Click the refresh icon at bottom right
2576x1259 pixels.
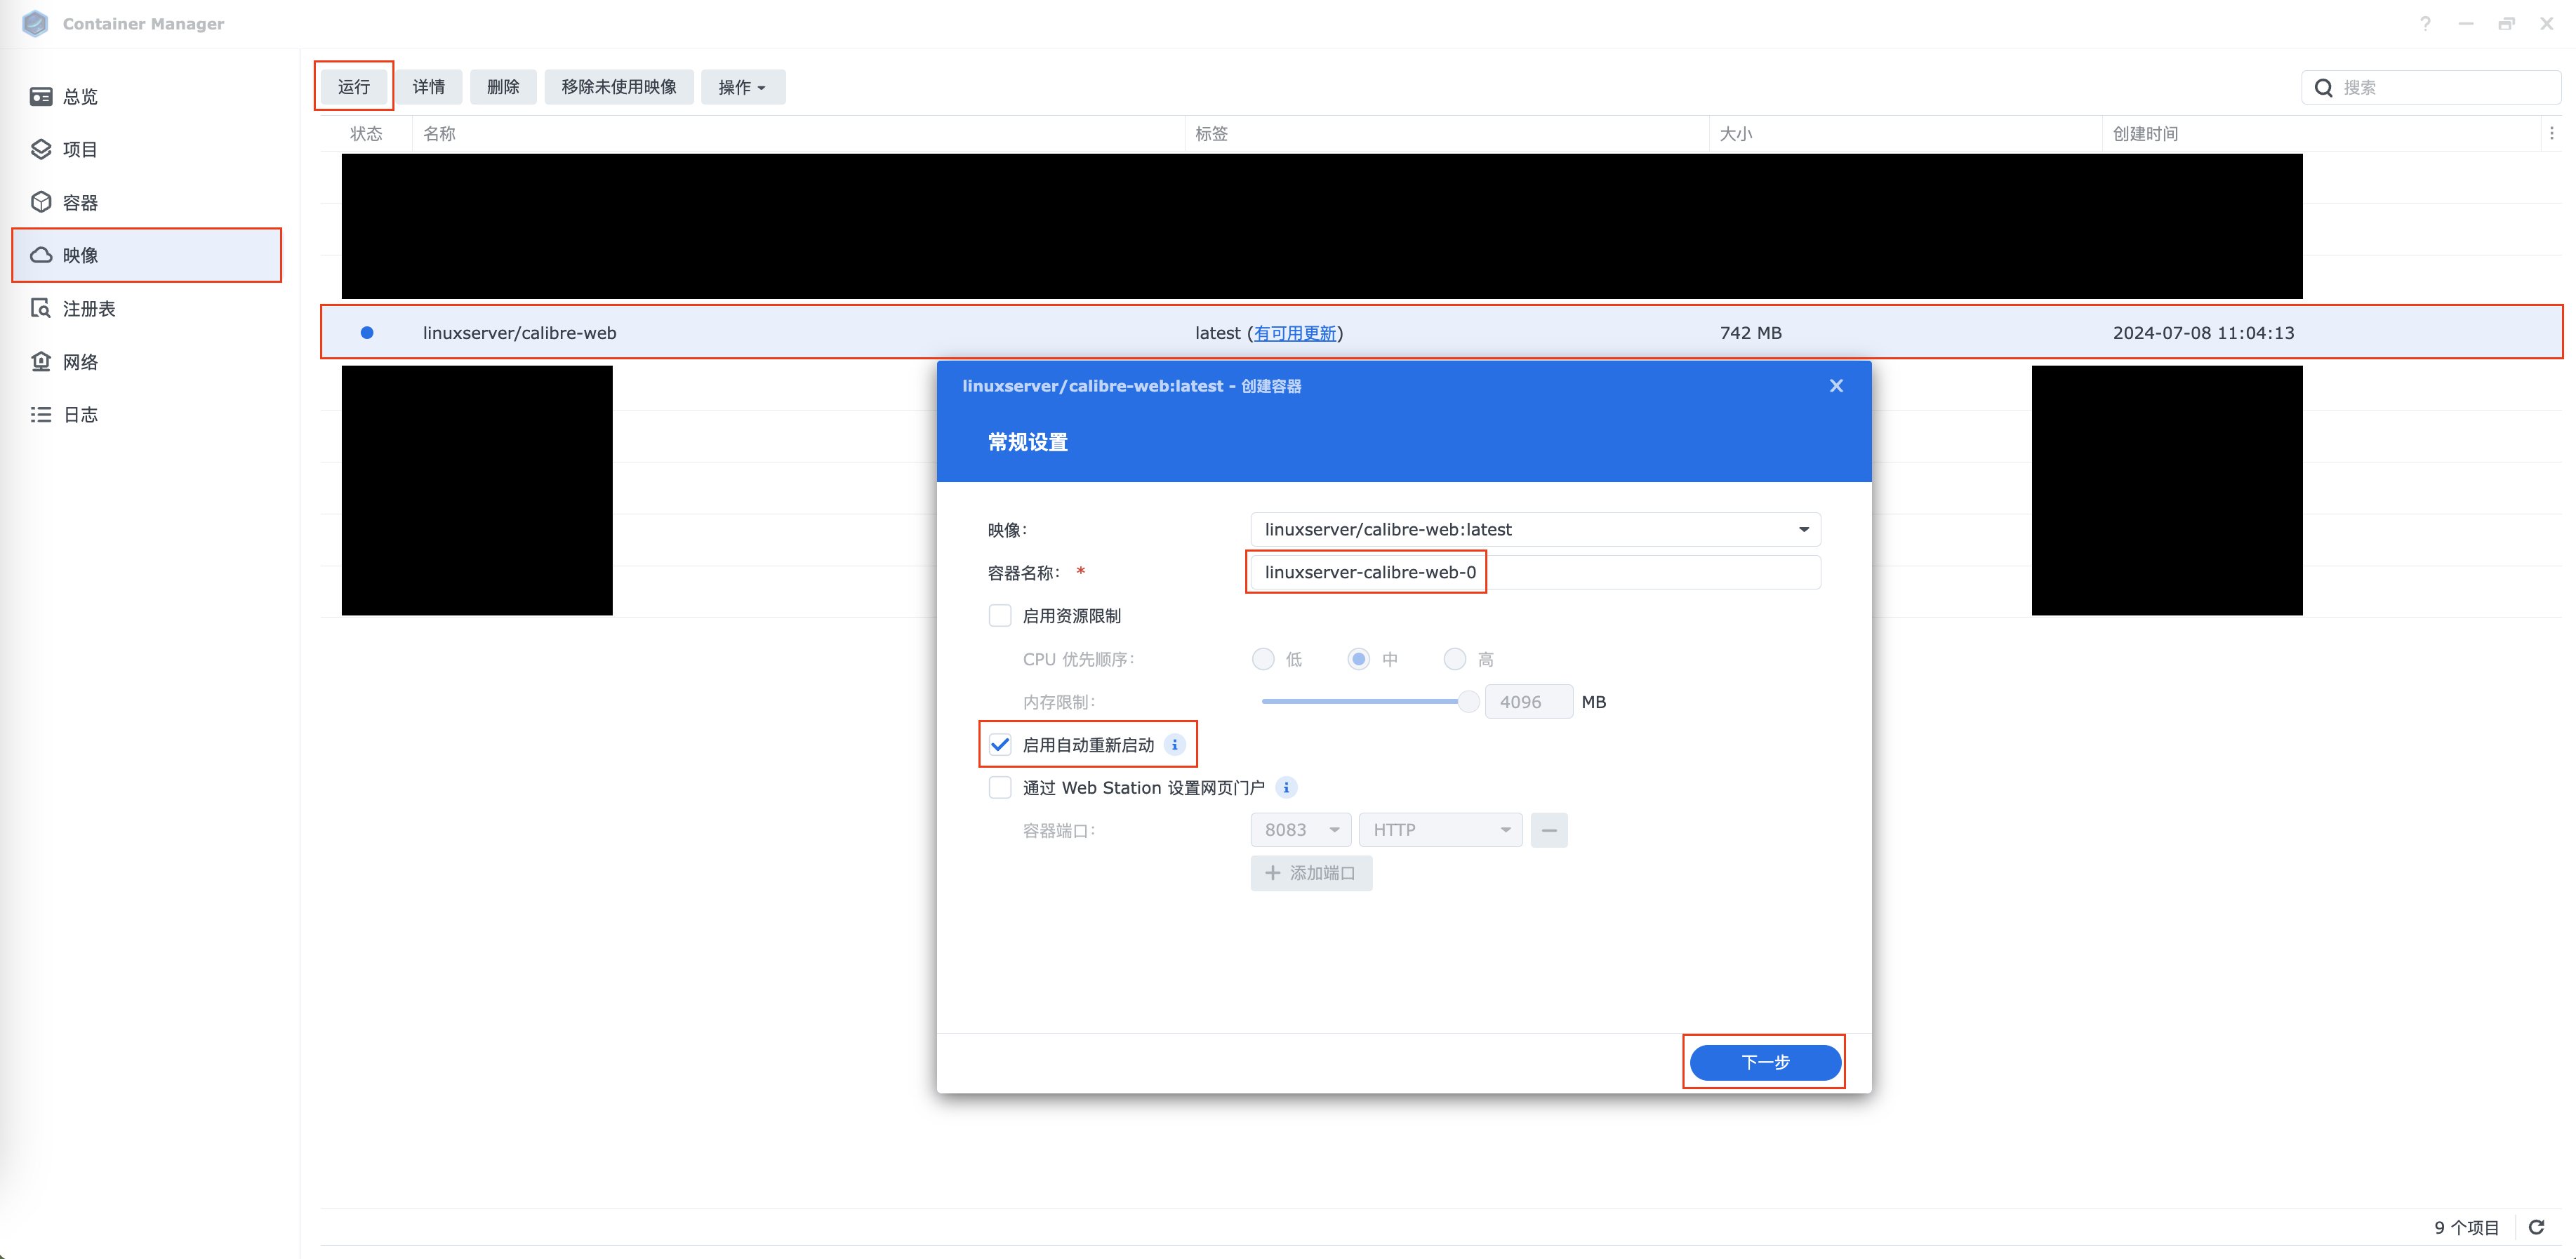click(2536, 1227)
